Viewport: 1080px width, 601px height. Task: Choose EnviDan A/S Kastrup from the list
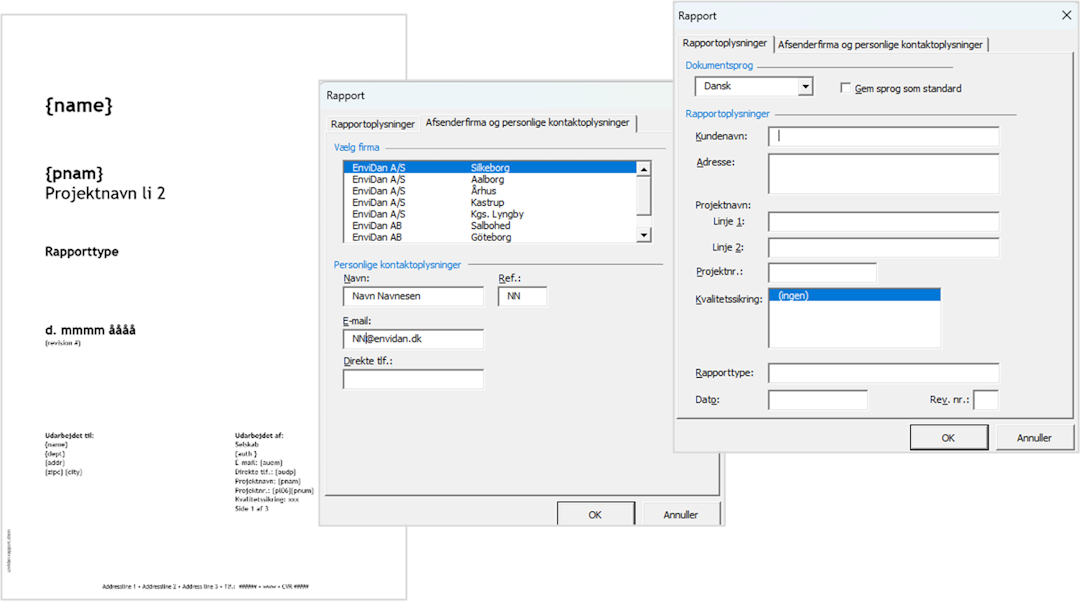click(490, 202)
